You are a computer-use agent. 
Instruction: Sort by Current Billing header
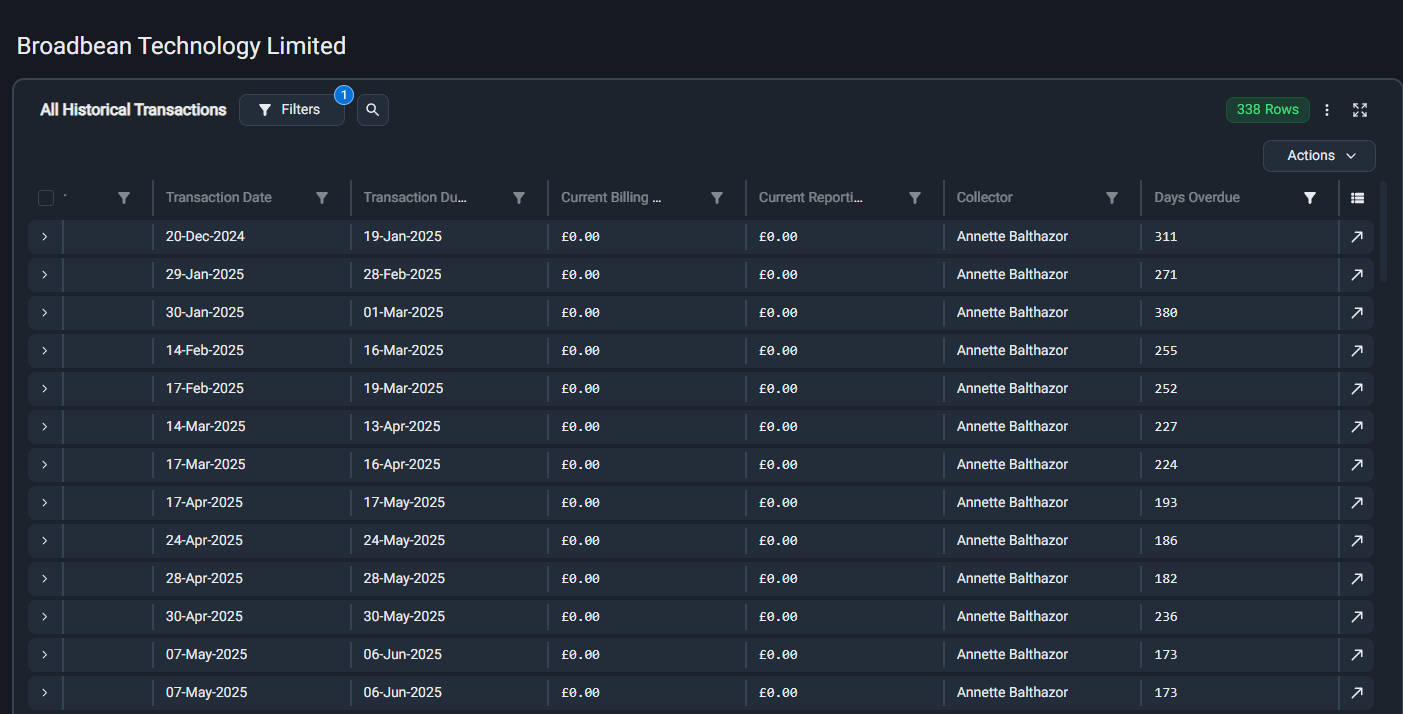point(611,198)
